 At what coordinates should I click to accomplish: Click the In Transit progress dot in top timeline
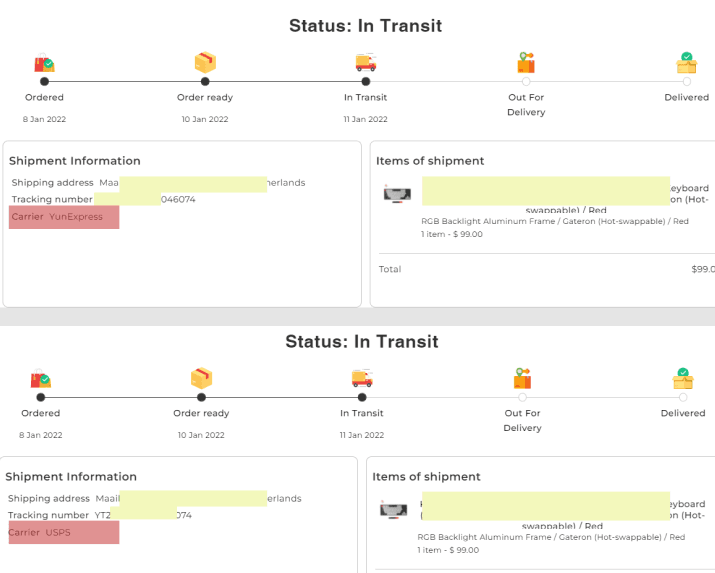pyautogui.click(x=365, y=81)
